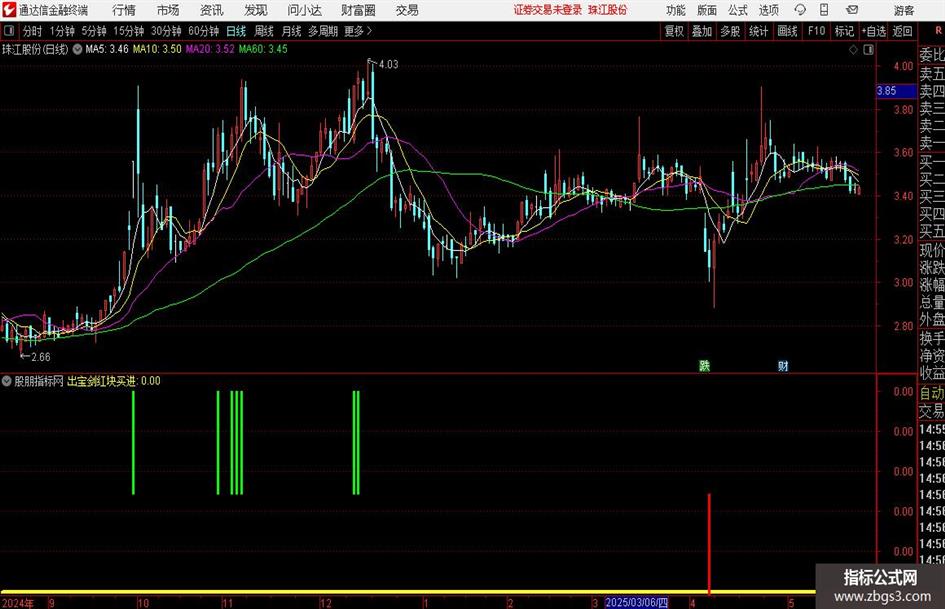The width and height of the screenshot is (945, 609).
Task: Open the 市场 menu
Action: (168, 10)
